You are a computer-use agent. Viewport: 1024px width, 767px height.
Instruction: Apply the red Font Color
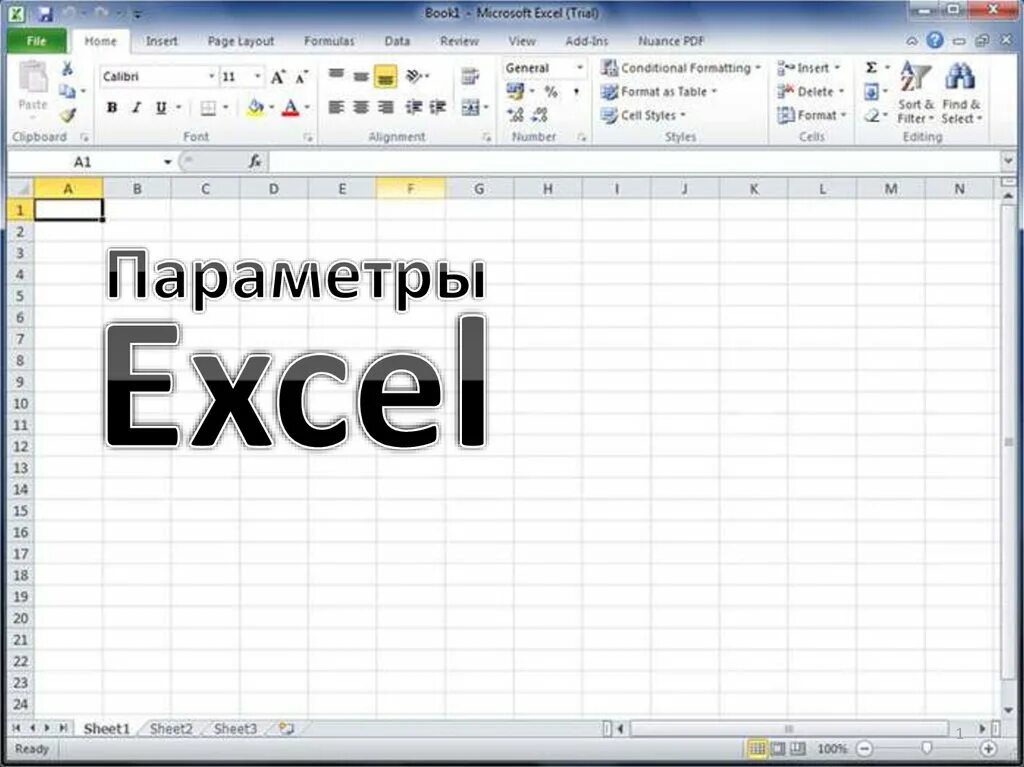point(291,107)
